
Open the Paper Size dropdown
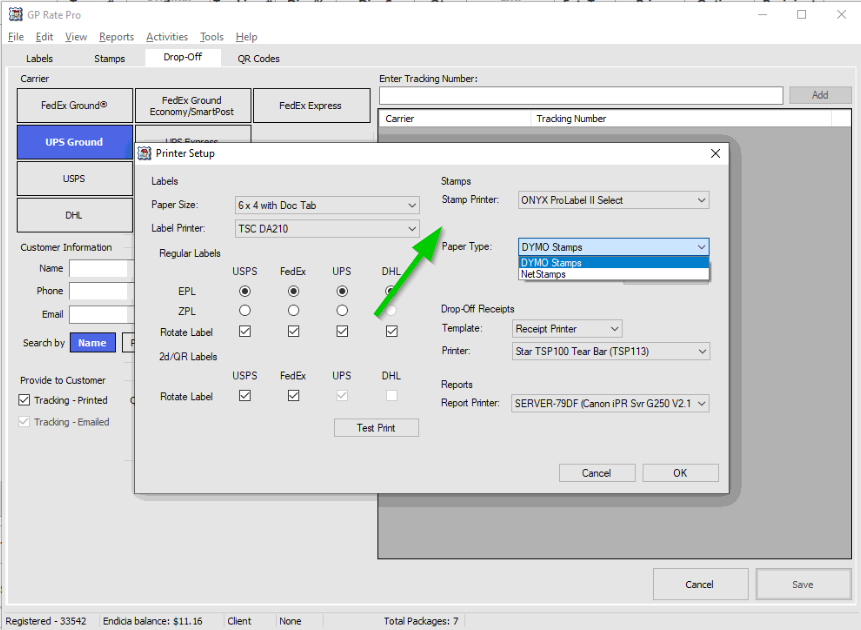[x=327, y=205]
